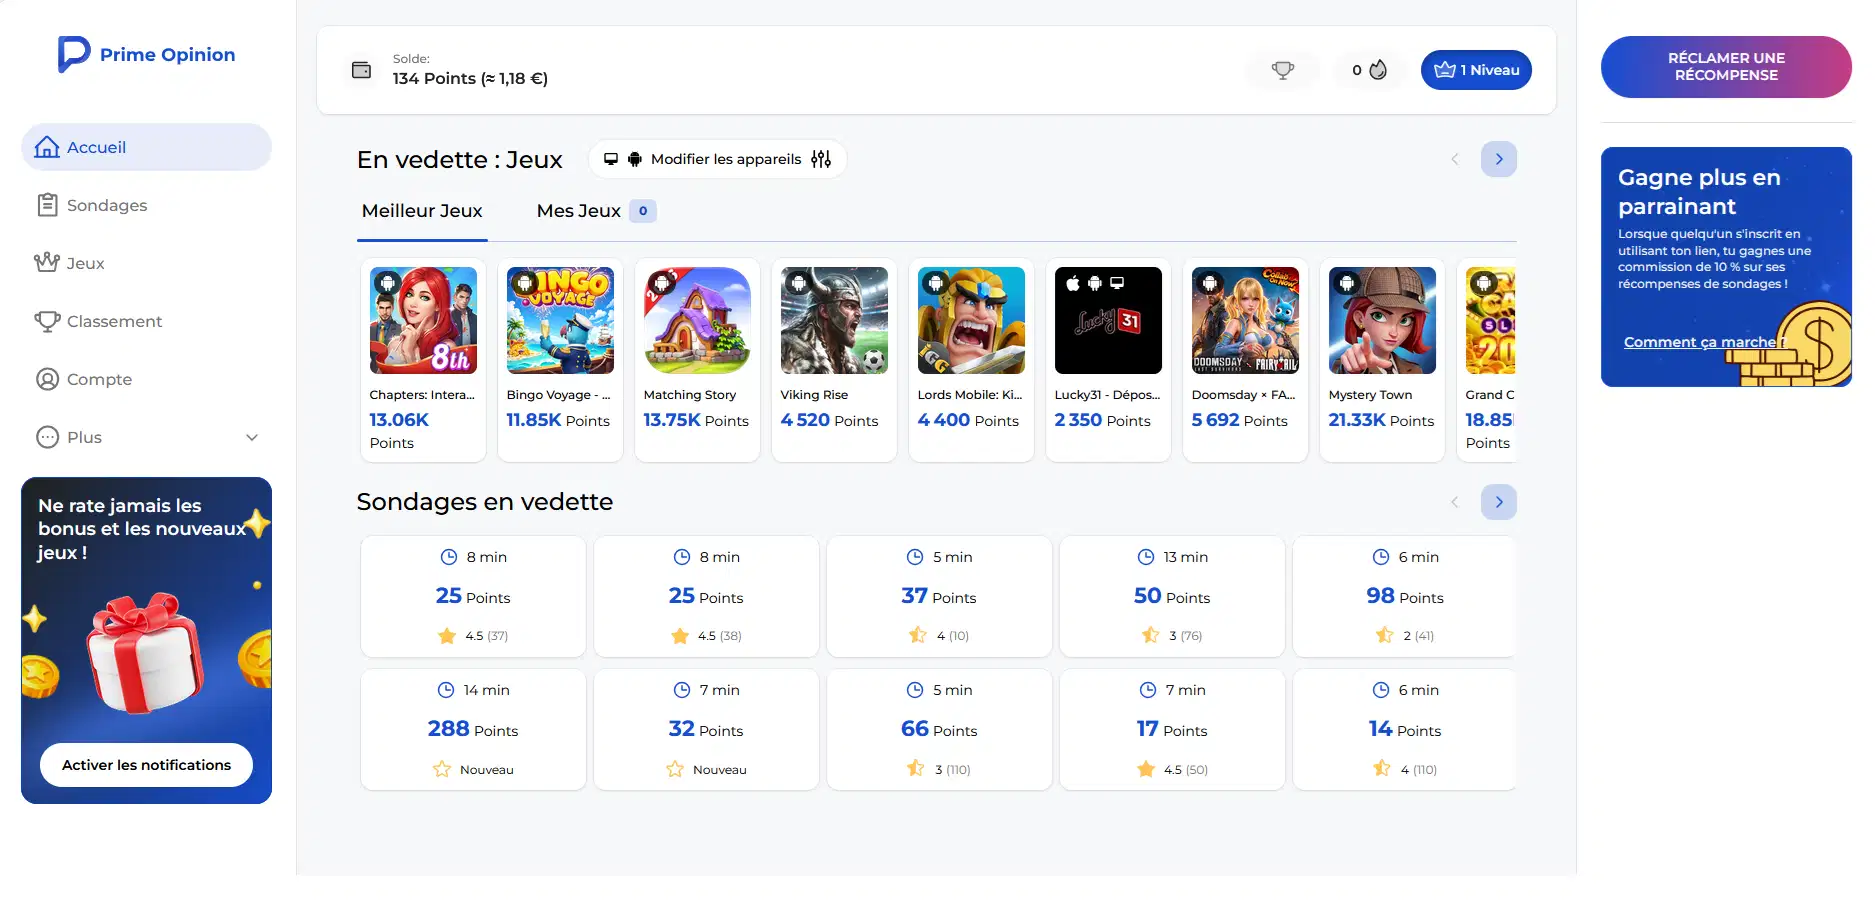The image size is (1875, 914).
Task: Start the 66 Points survey
Action: [939, 730]
